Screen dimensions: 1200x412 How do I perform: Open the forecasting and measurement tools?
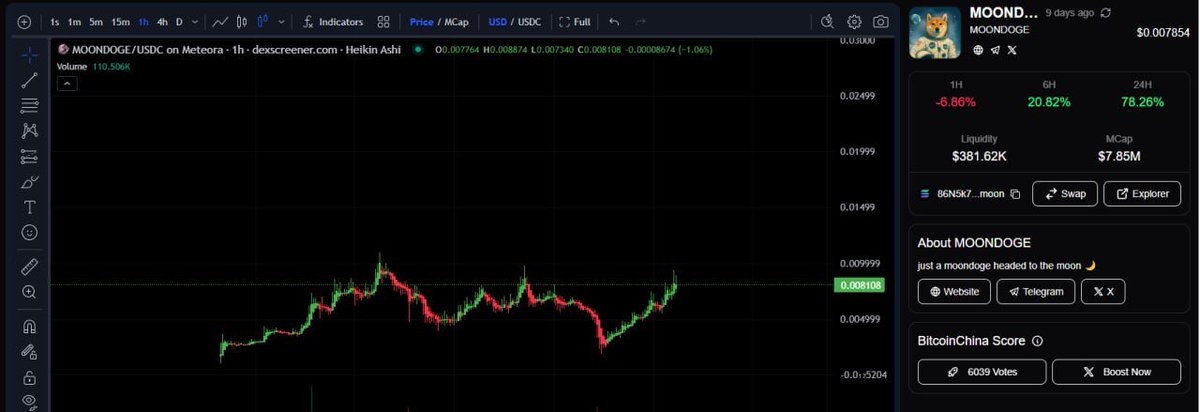click(29, 157)
